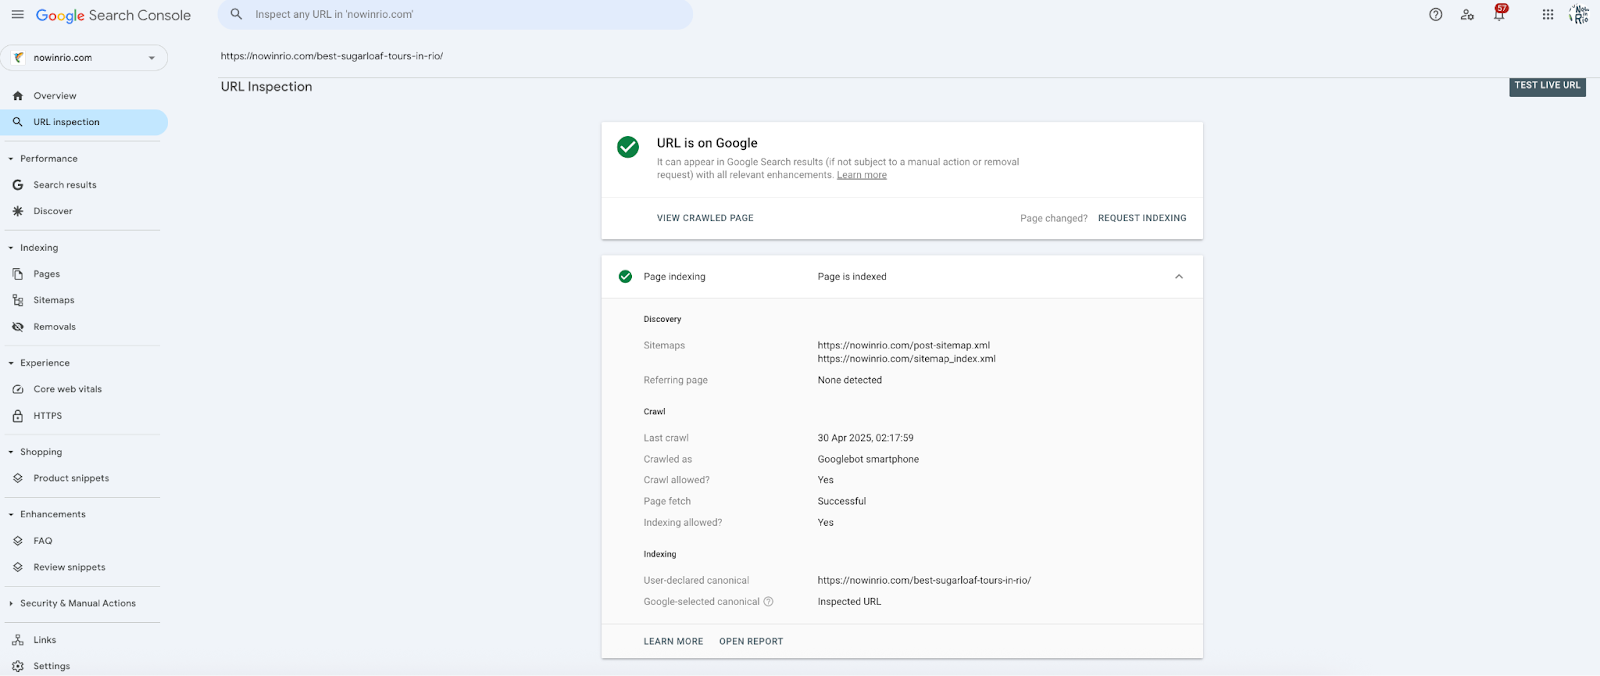Go to Core web vitals report
This screenshot has height=676, width=1600.
(x=67, y=389)
